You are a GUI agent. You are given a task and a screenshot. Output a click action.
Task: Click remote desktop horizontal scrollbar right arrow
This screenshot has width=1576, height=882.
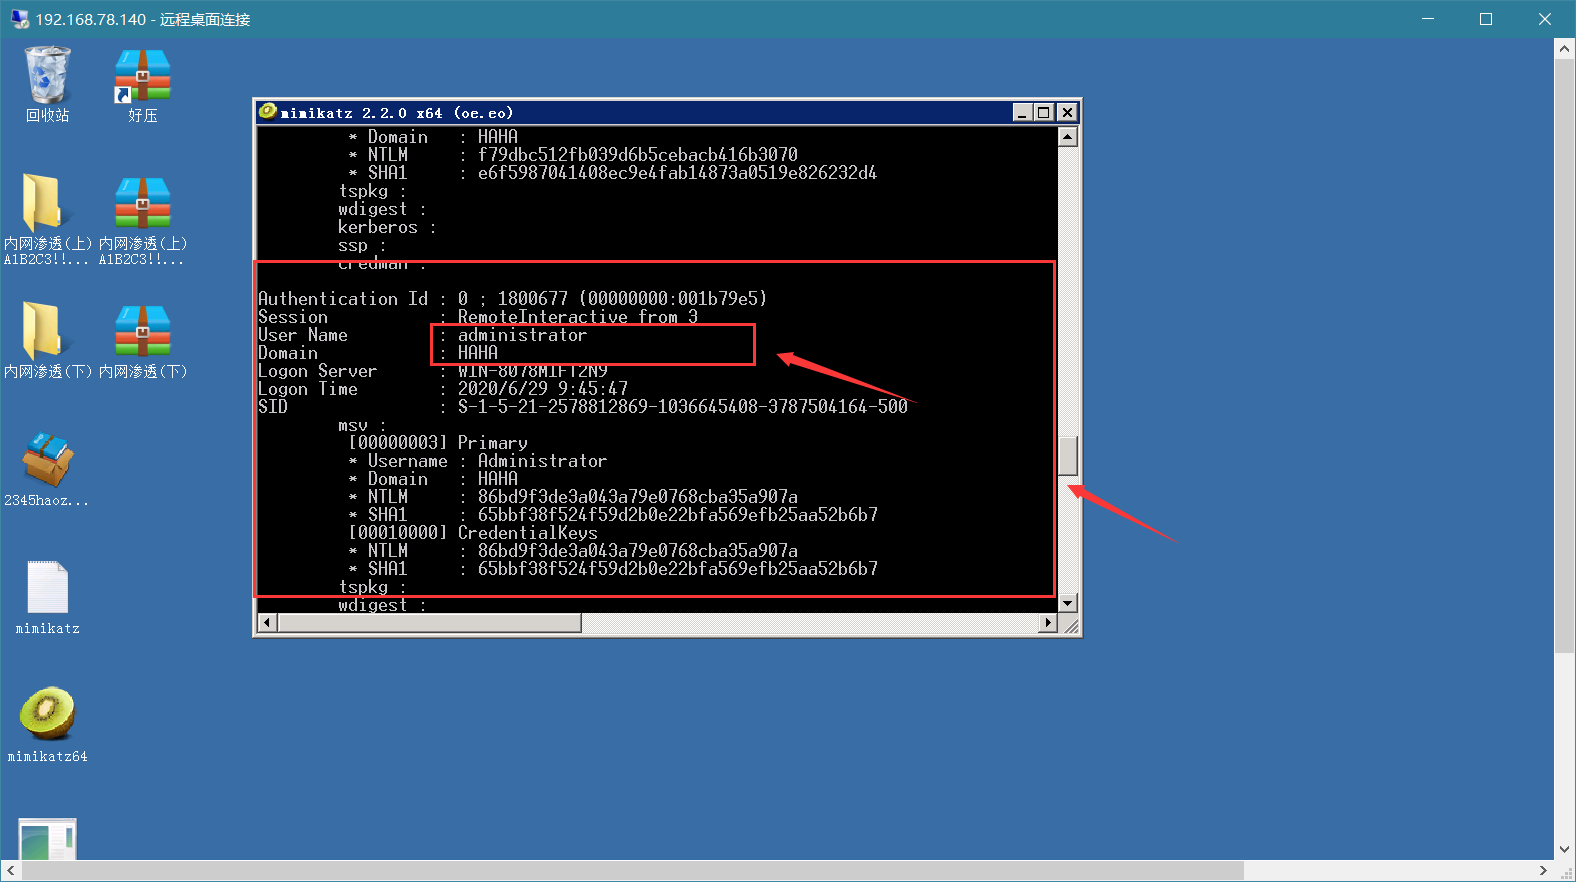pyautogui.click(x=1544, y=871)
